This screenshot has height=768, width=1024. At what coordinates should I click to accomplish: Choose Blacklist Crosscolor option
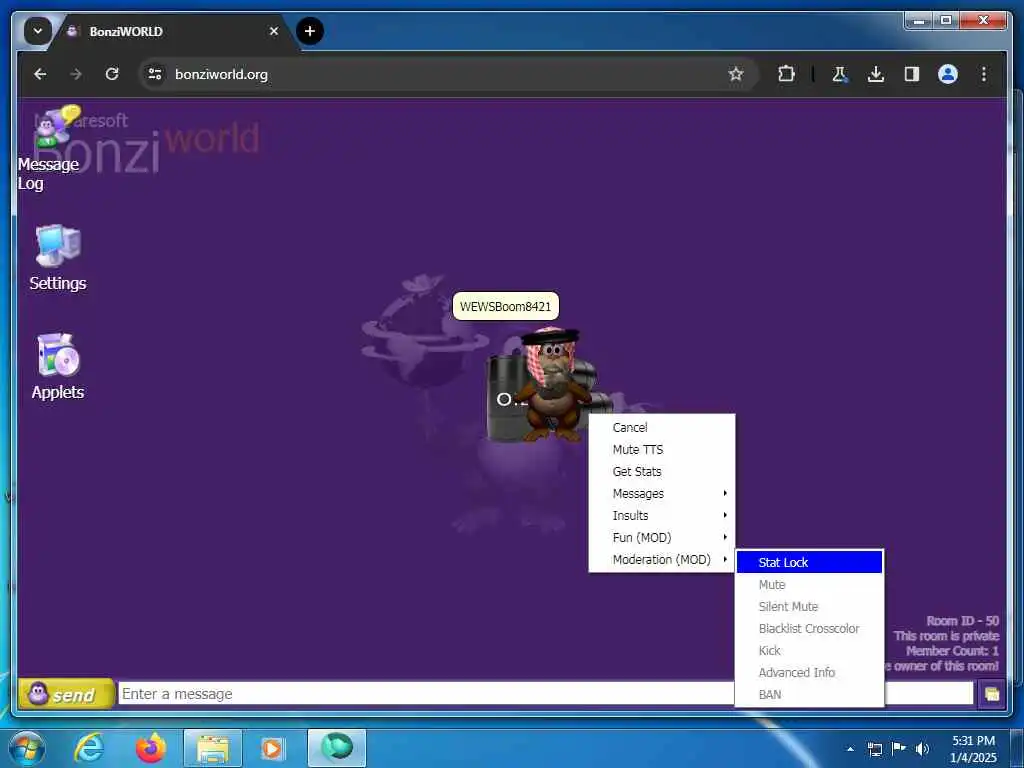coord(809,628)
